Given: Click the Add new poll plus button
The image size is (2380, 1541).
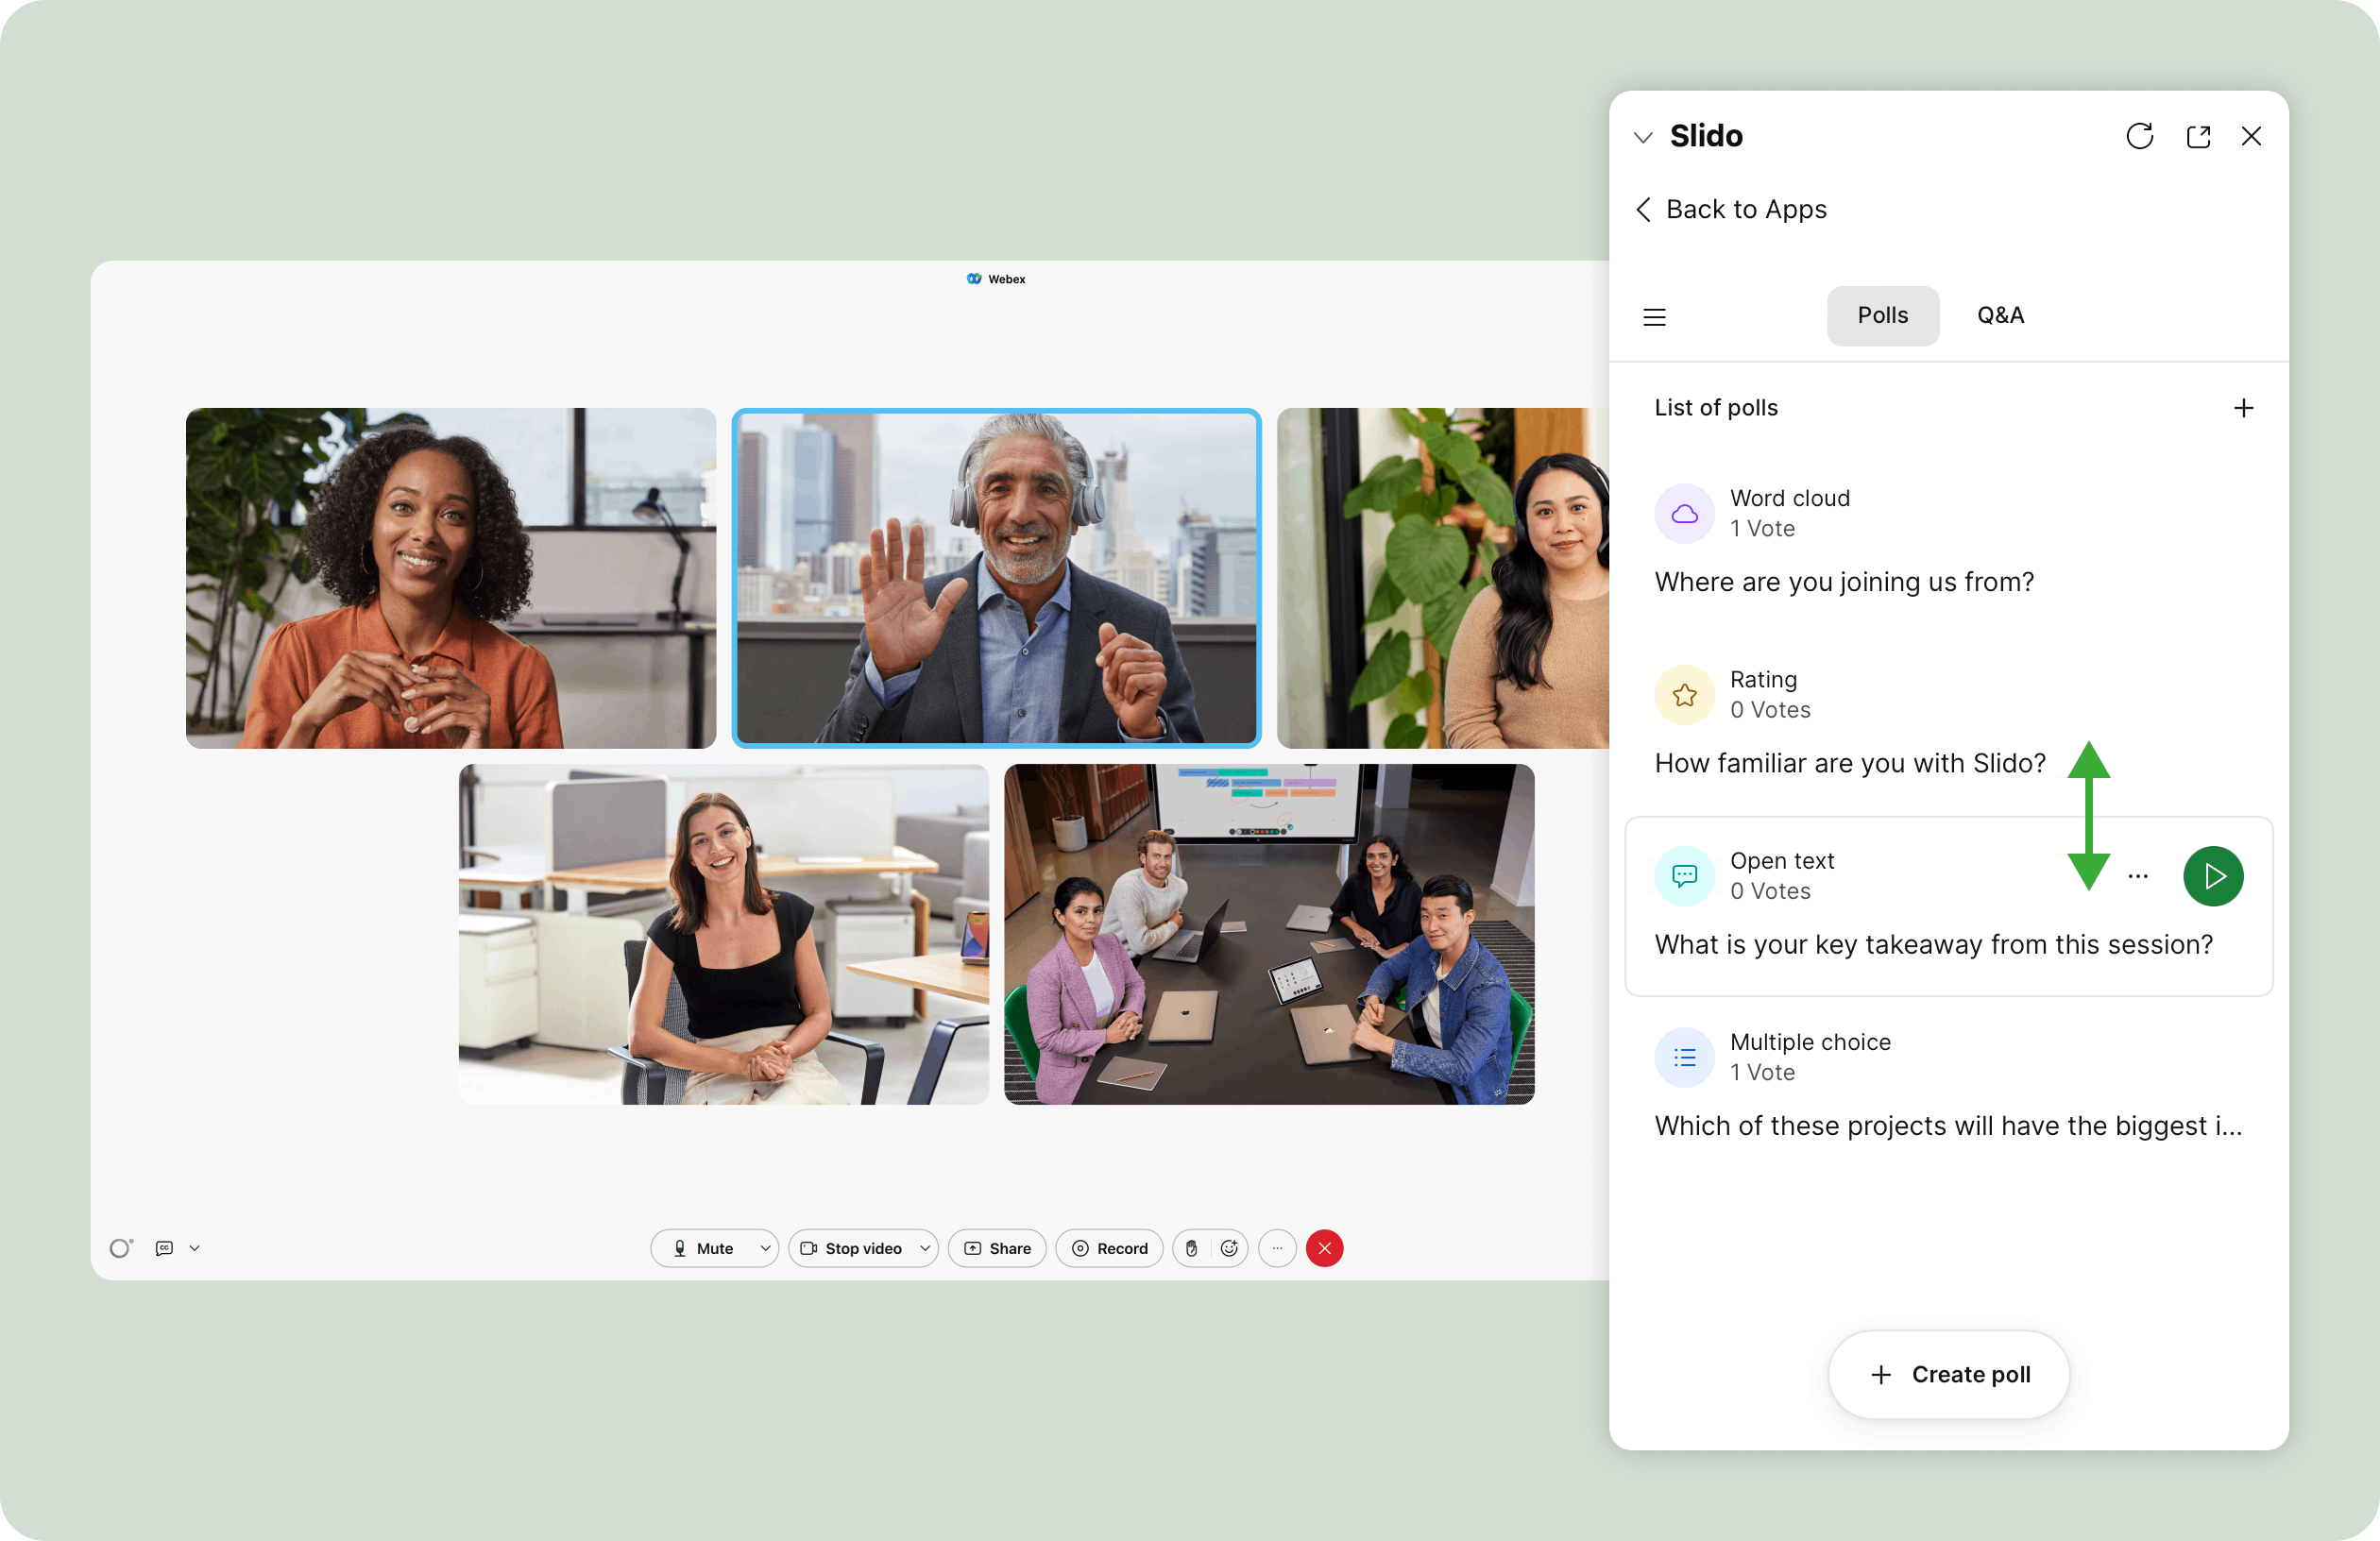Looking at the screenshot, I should click(2243, 407).
